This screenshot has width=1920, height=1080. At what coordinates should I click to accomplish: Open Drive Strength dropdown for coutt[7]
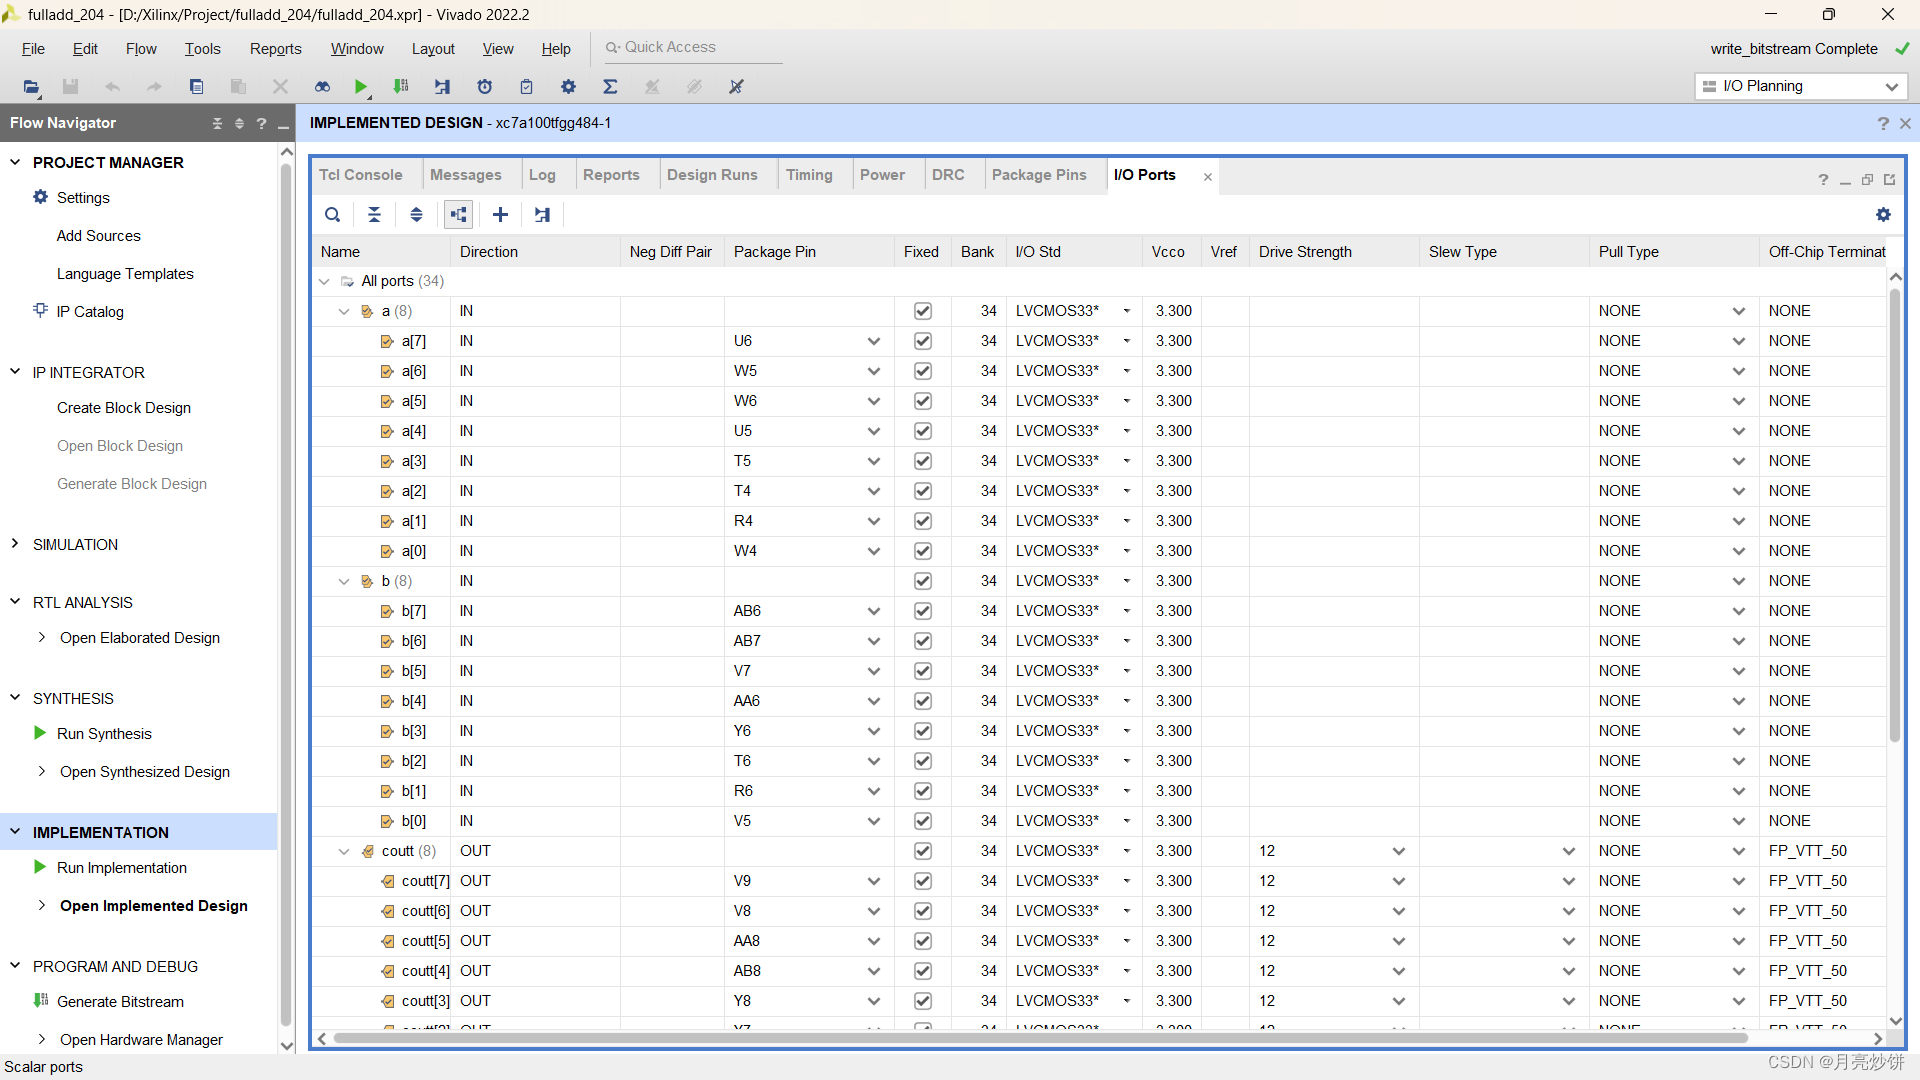coord(1399,881)
